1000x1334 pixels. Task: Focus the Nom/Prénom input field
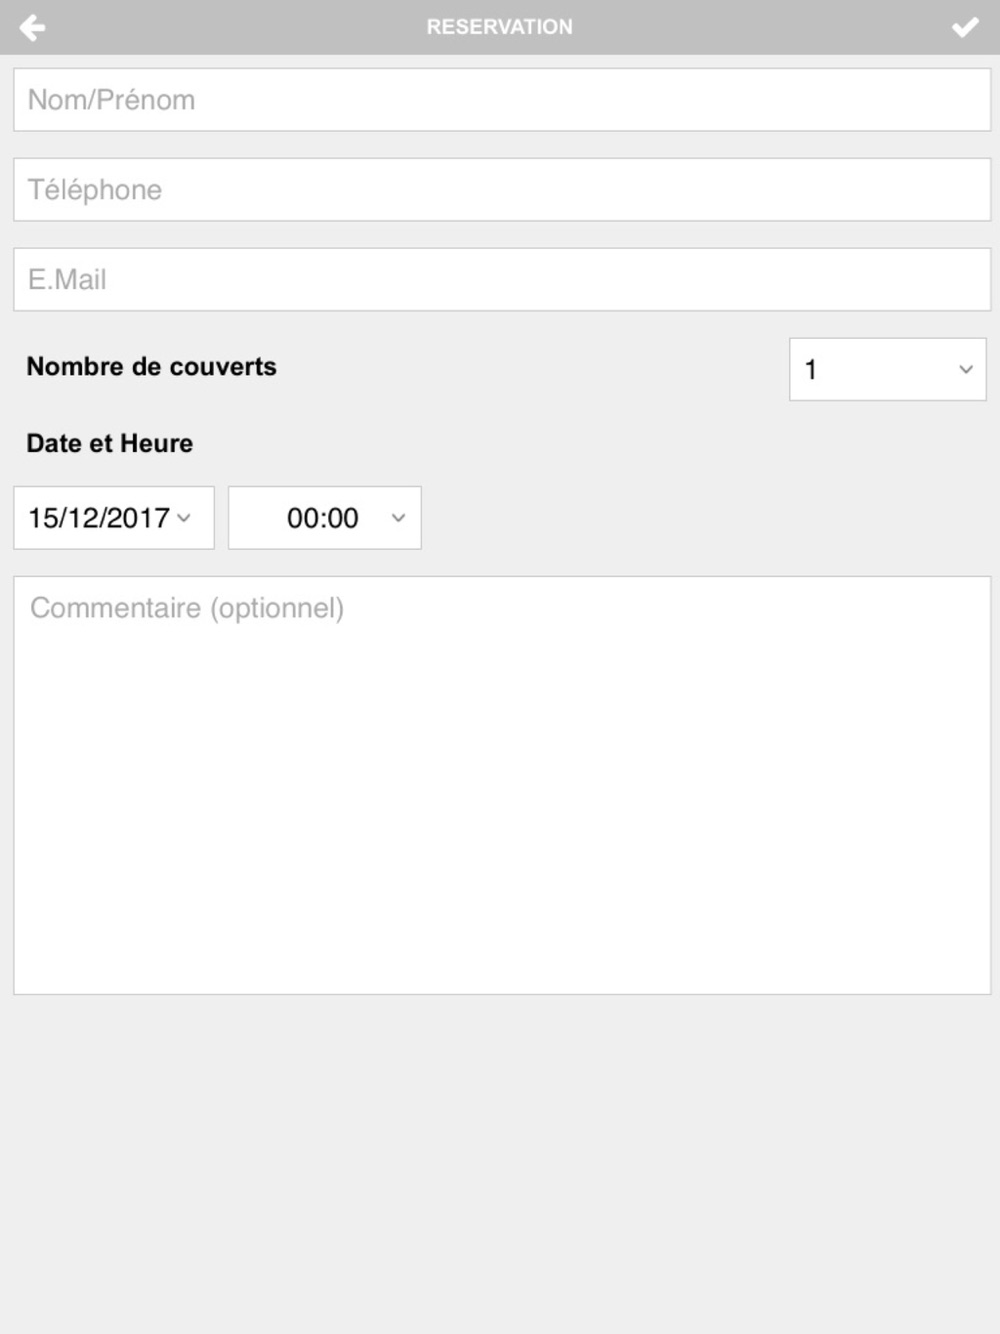point(502,100)
